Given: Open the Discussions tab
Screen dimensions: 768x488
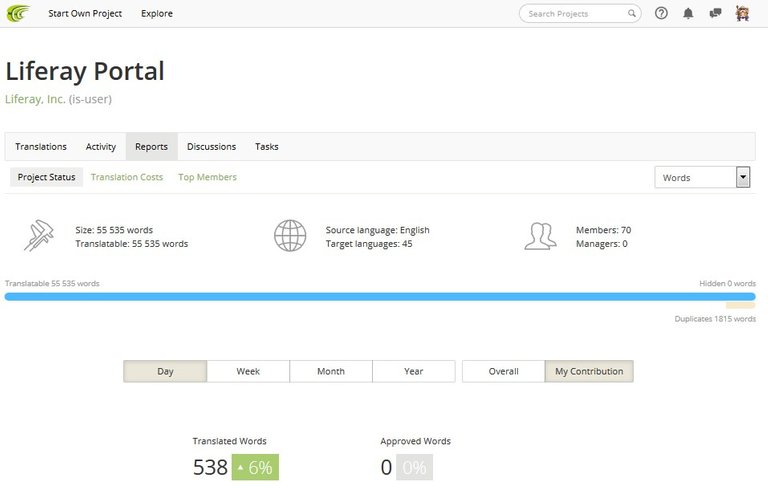Looking at the screenshot, I should (x=211, y=146).
